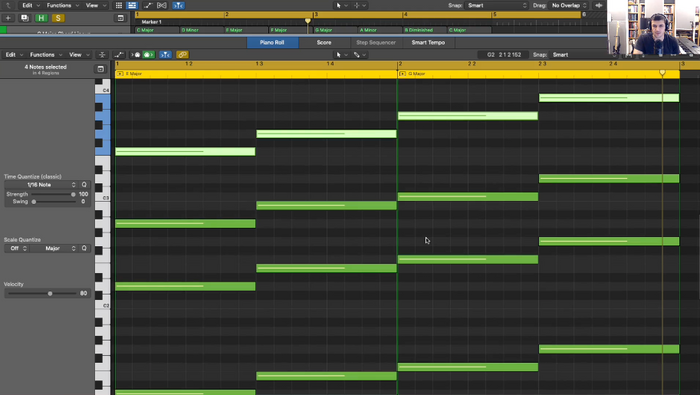Open tracks area Functions menu
Viewport: 700px width, 395px height.
pyautogui.click(x=62, y=5)
